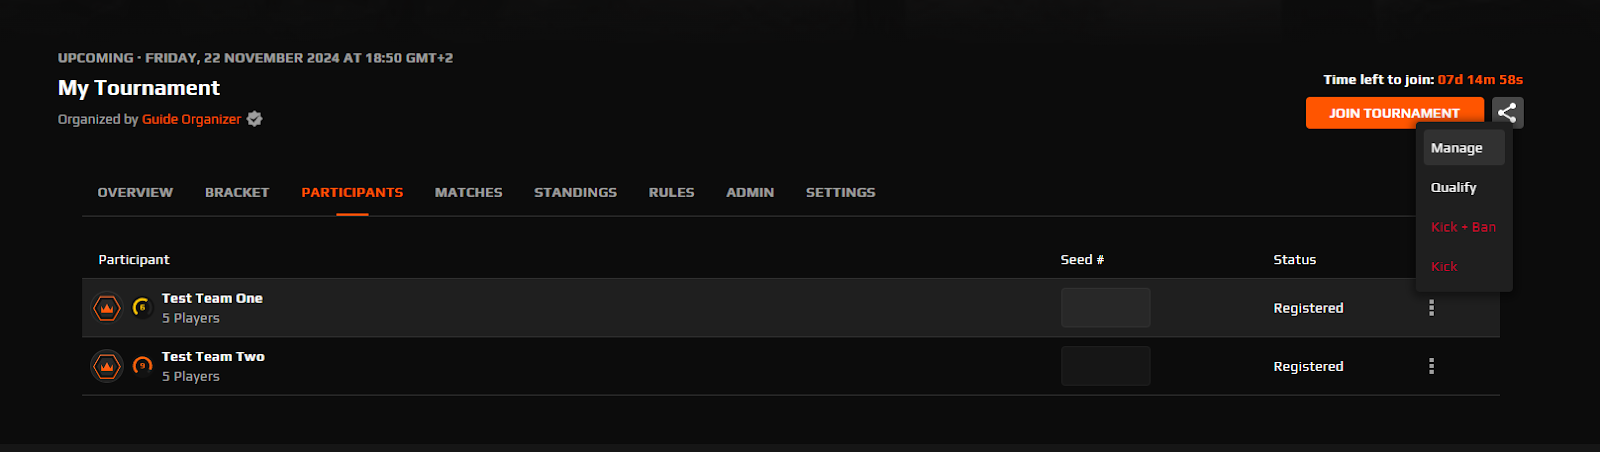1600x452 pixels.
Task: Open the Matches tab
Action: click(468, 192)
